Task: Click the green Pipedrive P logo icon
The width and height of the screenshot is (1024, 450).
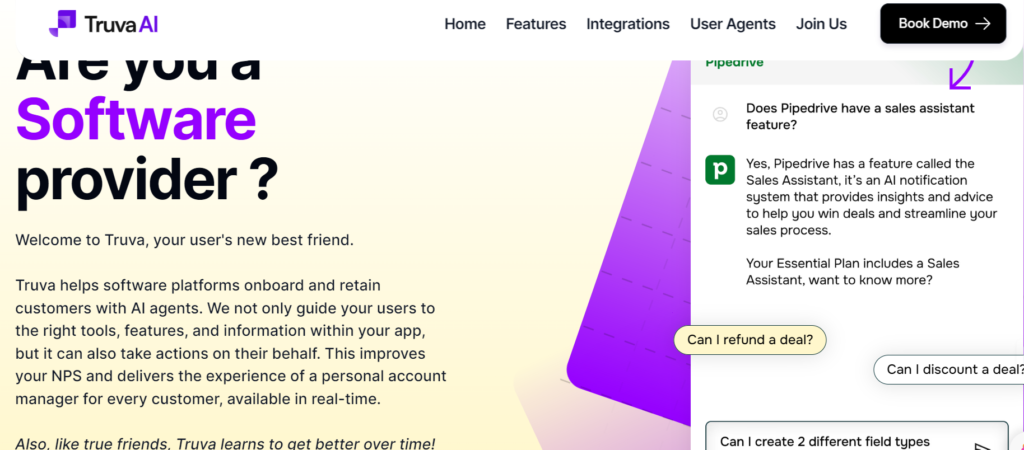Action: point(720,170)
